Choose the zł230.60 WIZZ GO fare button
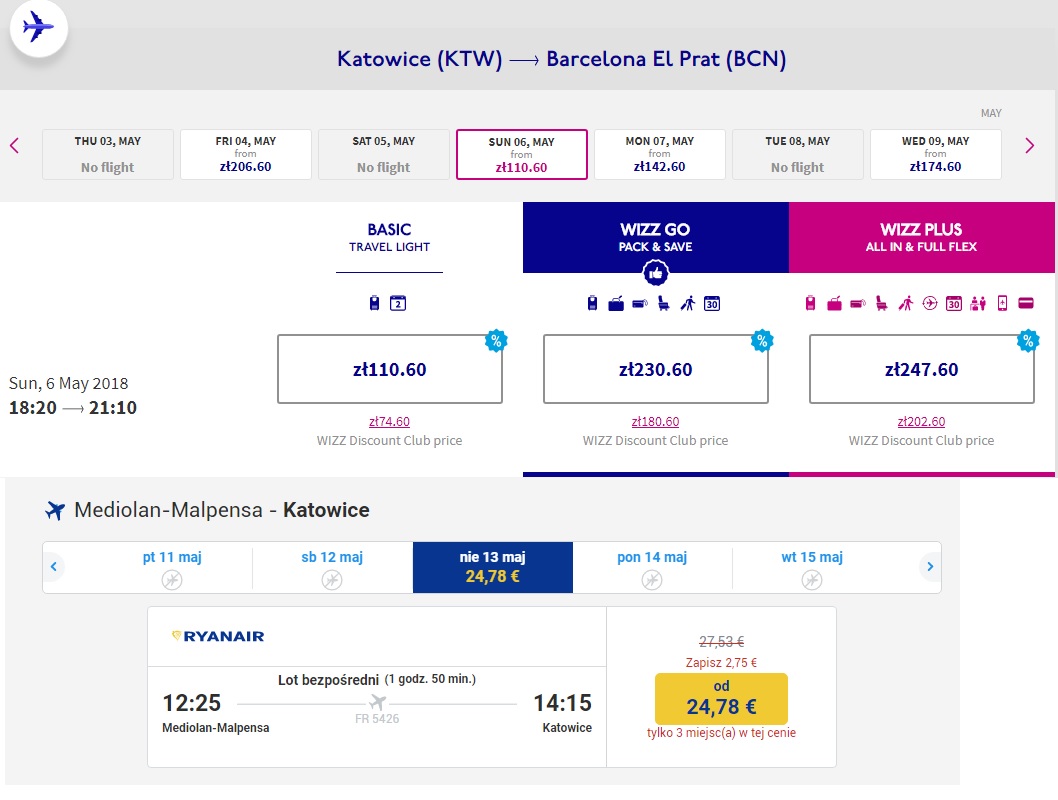Image resolution: width=1058 pixels, height=800 pixels. [655, 369]
